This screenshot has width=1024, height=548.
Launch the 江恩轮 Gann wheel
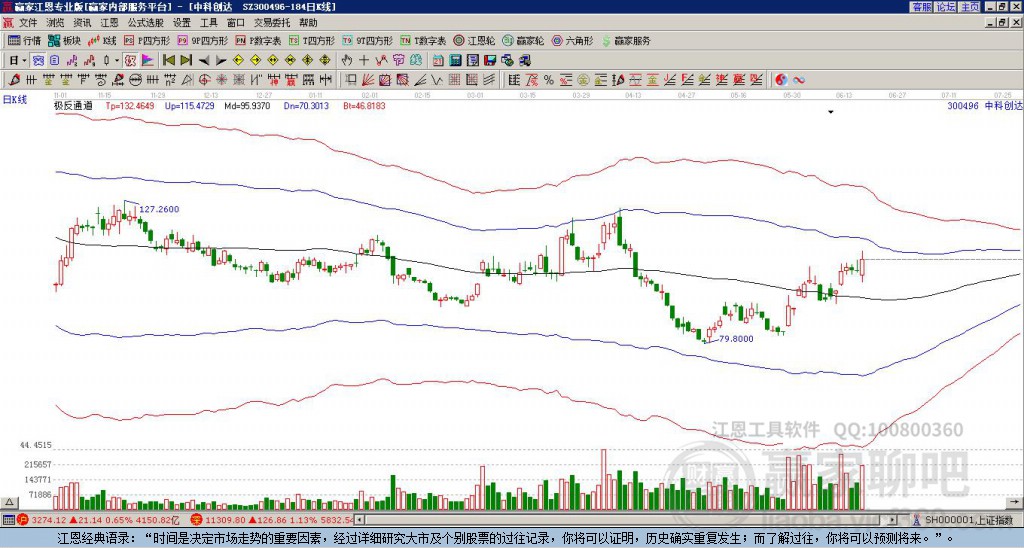474,40
